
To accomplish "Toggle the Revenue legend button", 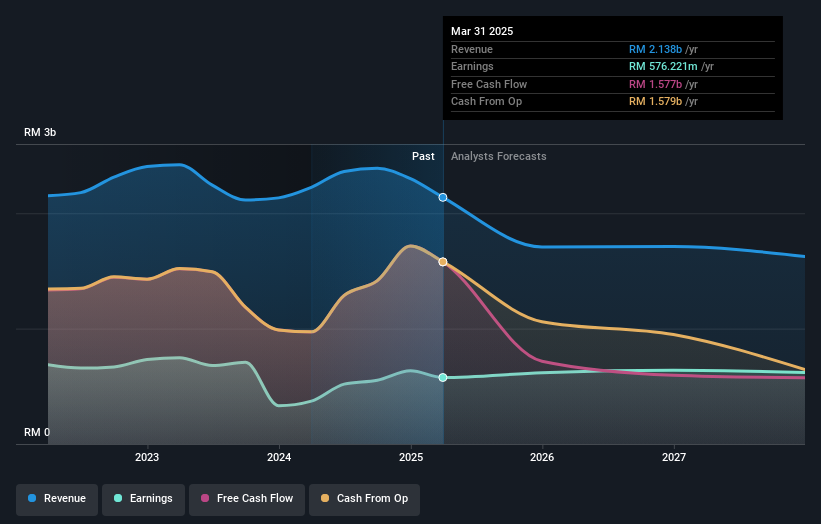I will click(x=57, y=499).
